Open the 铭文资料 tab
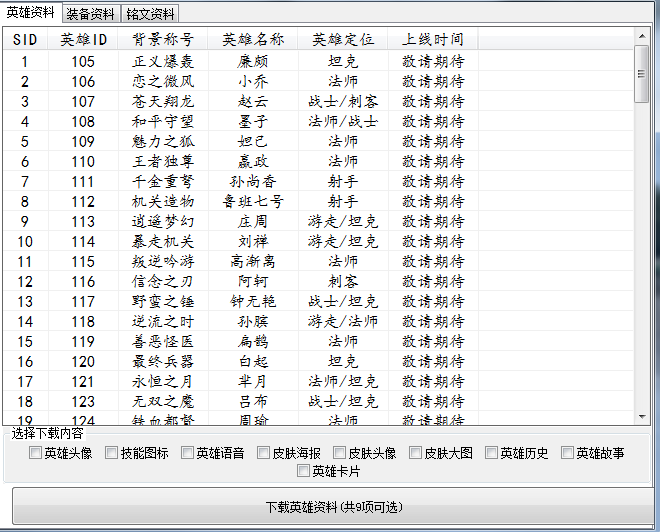The width and height of the screenshot is (660, 532). tap(150, 14)
